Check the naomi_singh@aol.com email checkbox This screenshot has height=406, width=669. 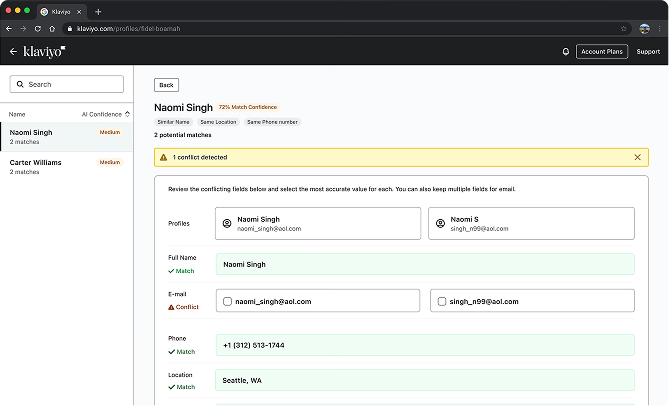tap(227, 302)
